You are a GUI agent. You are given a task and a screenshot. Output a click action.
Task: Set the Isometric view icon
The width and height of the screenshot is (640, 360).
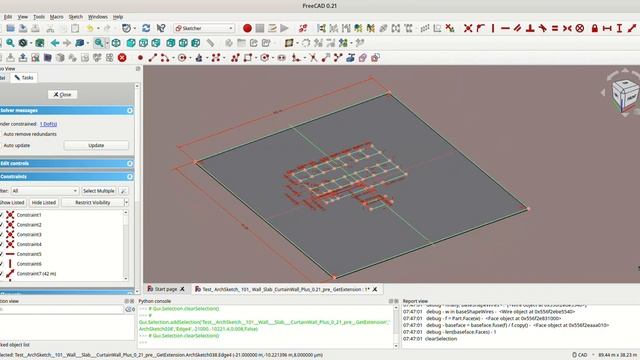(116, 43)
